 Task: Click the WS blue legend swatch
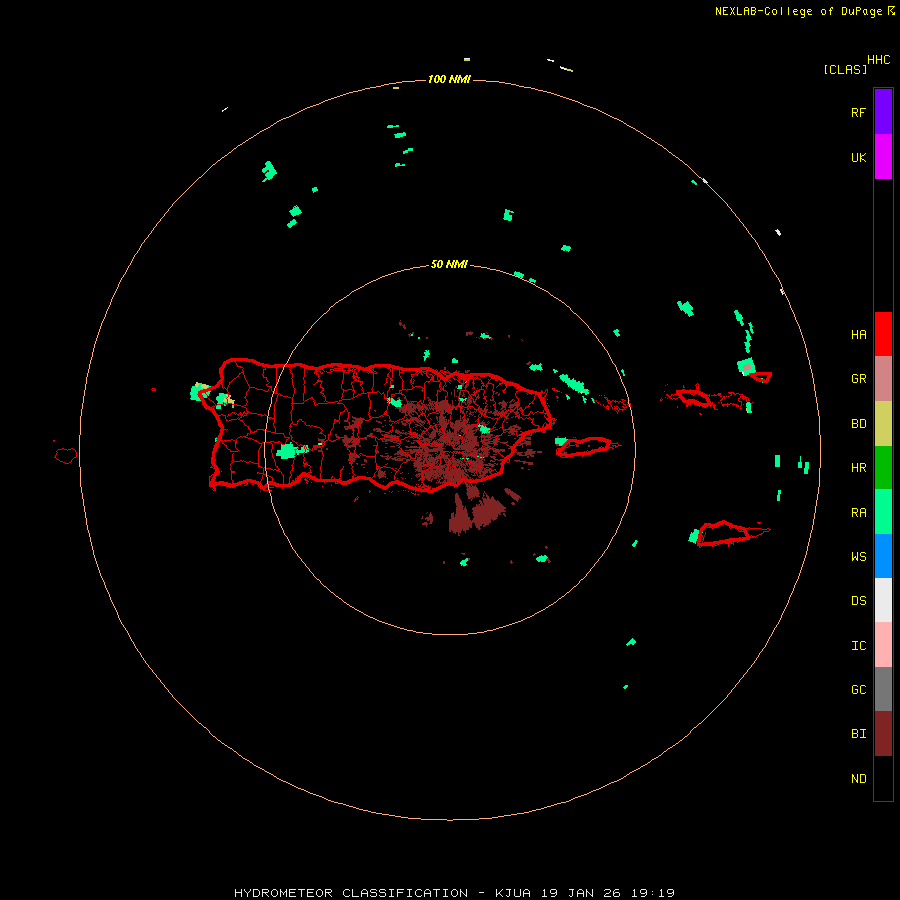883,556
